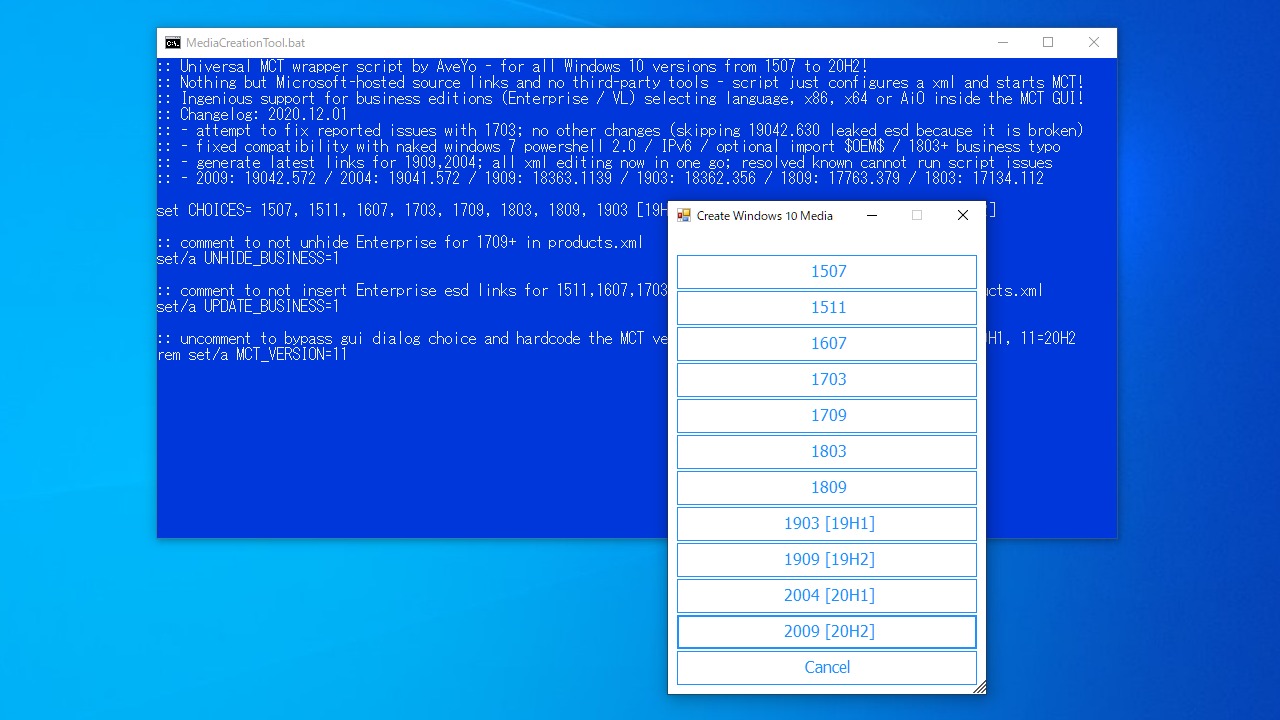Click 'rem set/a MCT_VERSION=11' console line
The width and height of the screenshot is (1280, 720).
pos(252,354)
